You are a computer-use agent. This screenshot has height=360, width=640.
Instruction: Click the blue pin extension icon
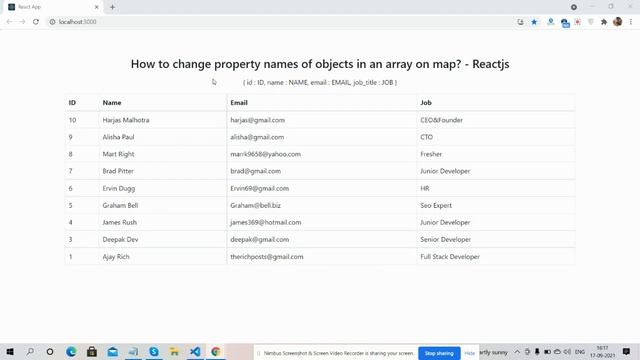[551, 22]
